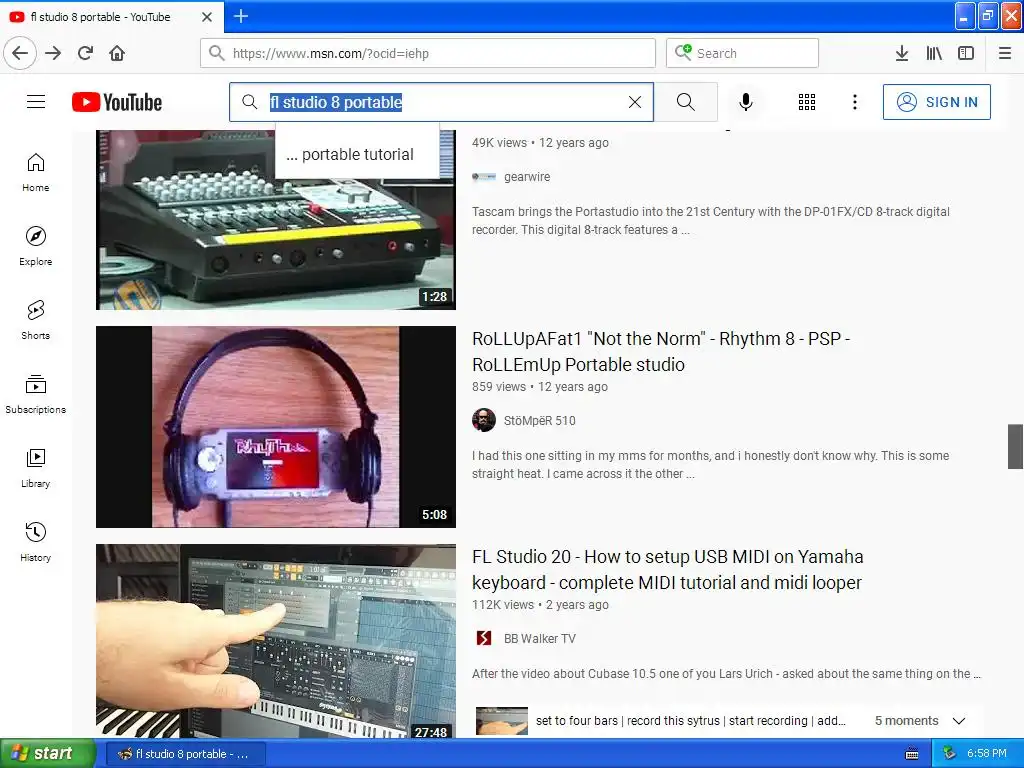The image size is (1024, 768).
Task: Open Library in the sidebar
Action: pos(36,468)
